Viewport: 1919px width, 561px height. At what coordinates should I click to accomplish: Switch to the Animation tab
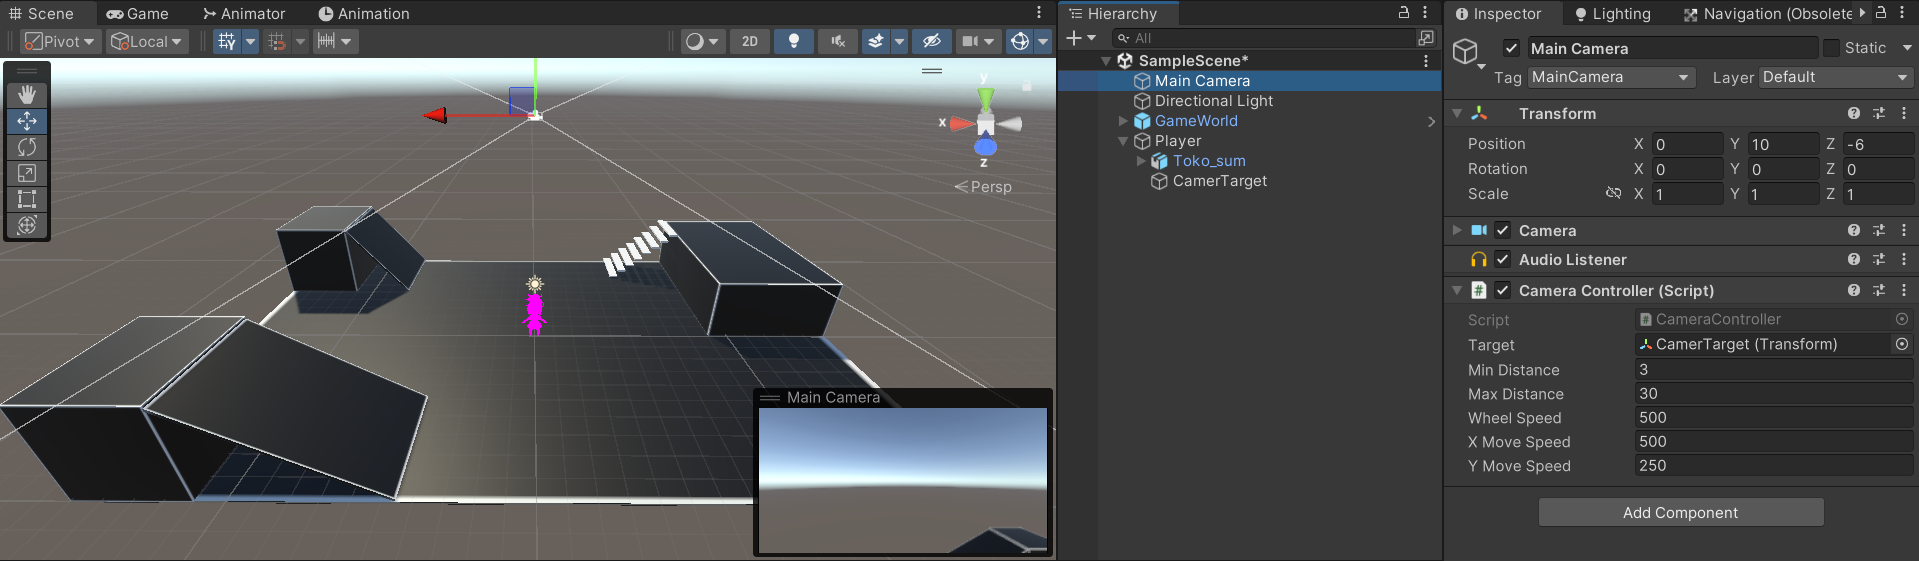pyautogui.click(x=364, y=13)
